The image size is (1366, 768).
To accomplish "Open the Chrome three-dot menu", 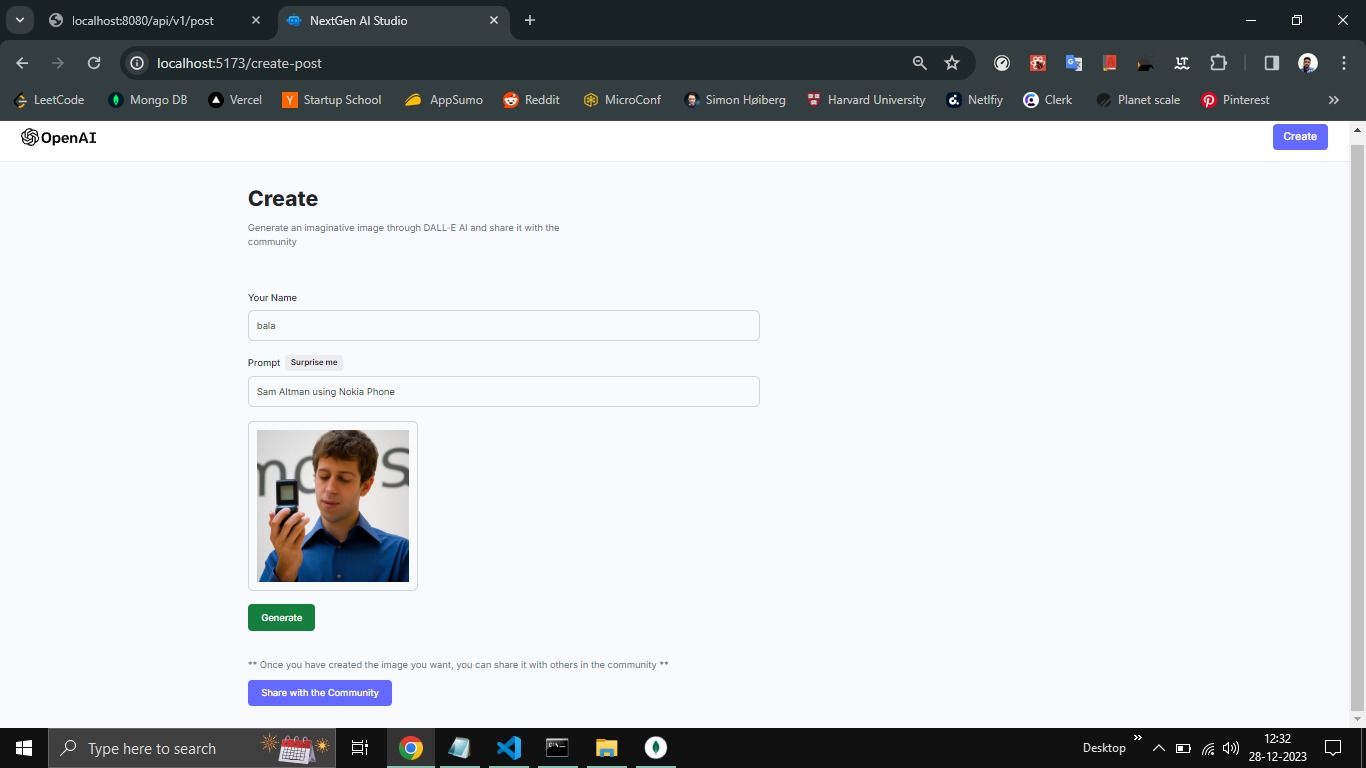I will pos(1343,63).
